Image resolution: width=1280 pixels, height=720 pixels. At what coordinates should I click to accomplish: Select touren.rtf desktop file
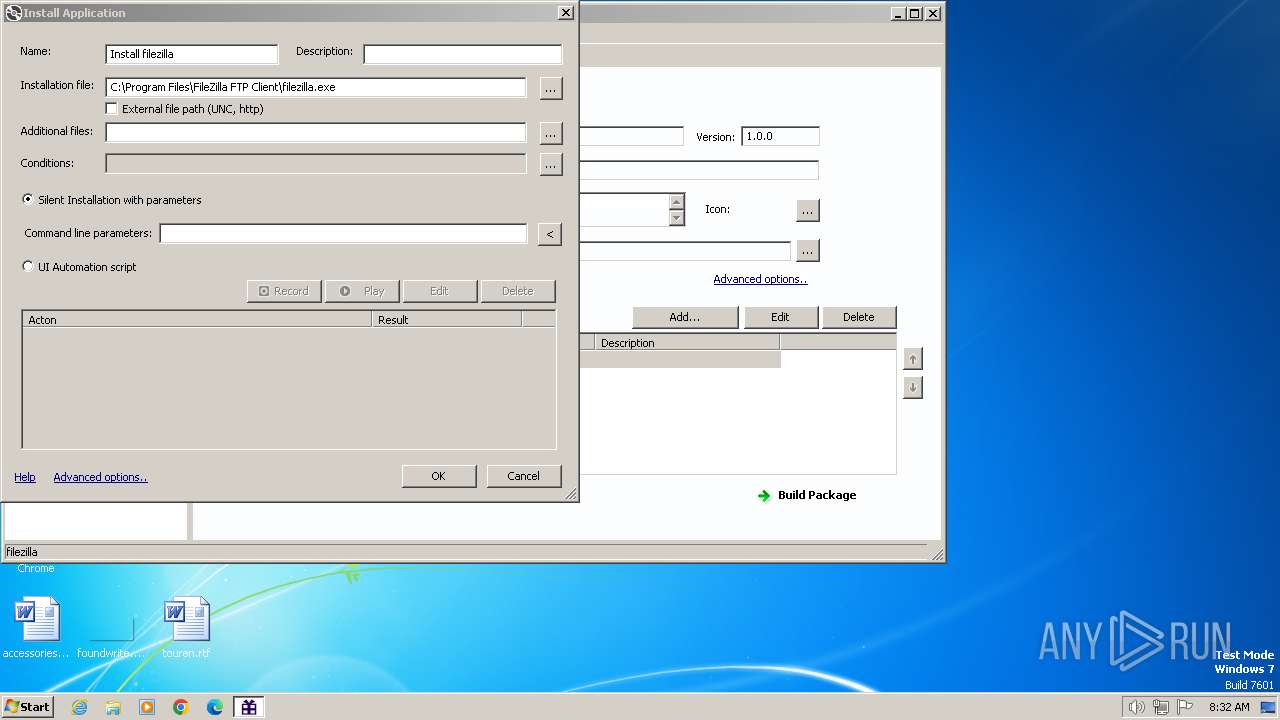[186, 627]
